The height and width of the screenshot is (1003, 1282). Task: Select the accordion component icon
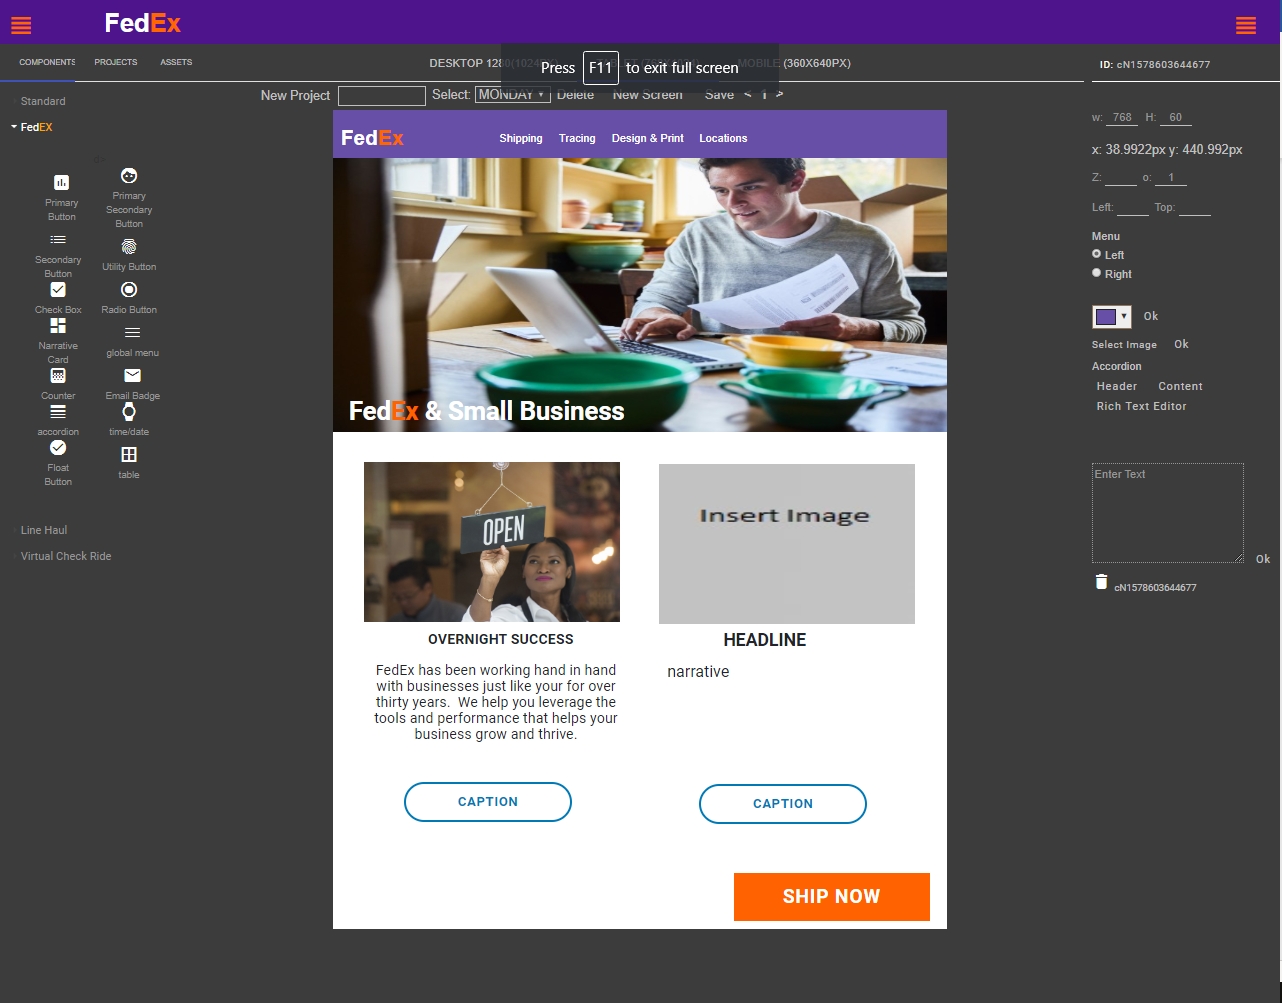[x=58, y=412]
